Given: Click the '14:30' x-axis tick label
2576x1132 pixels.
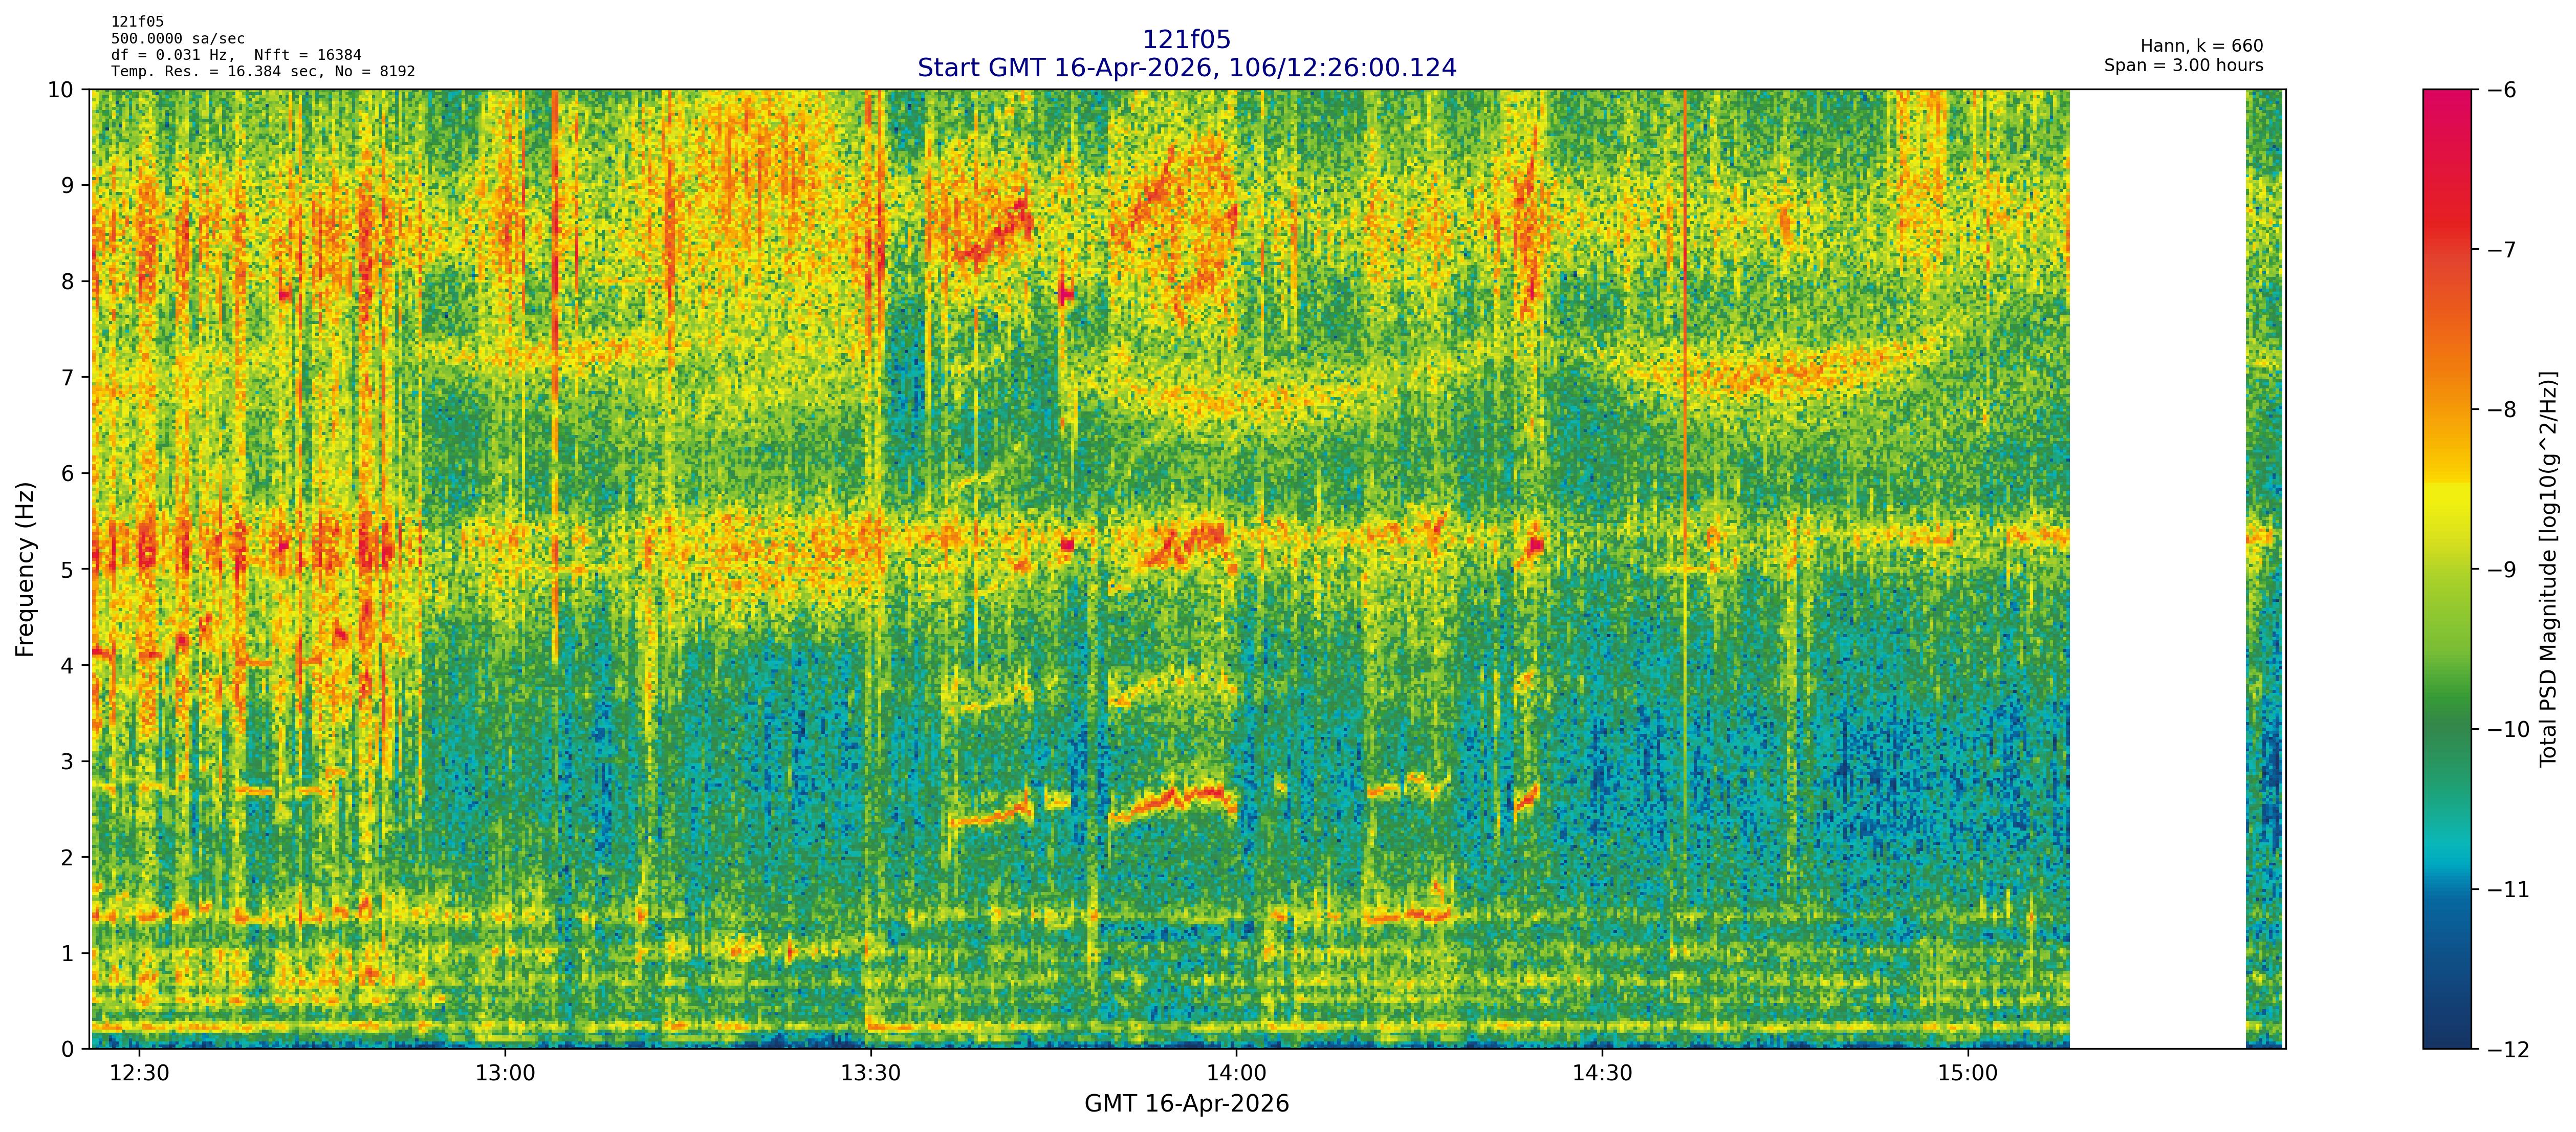Looking at the screenshot, I should coord(1601,1074).
